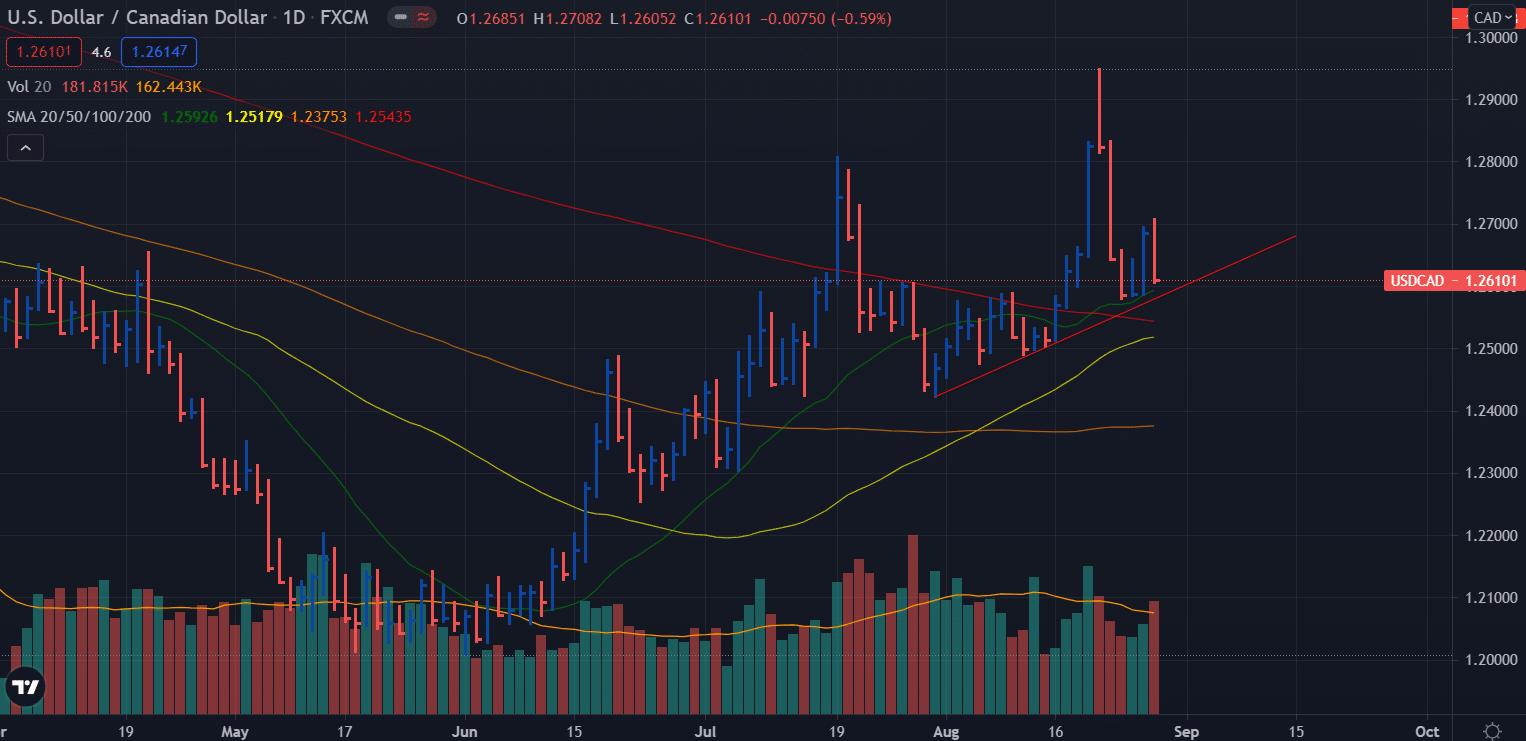
Task: Click the spread value 4.6
Action: point(101,52)
